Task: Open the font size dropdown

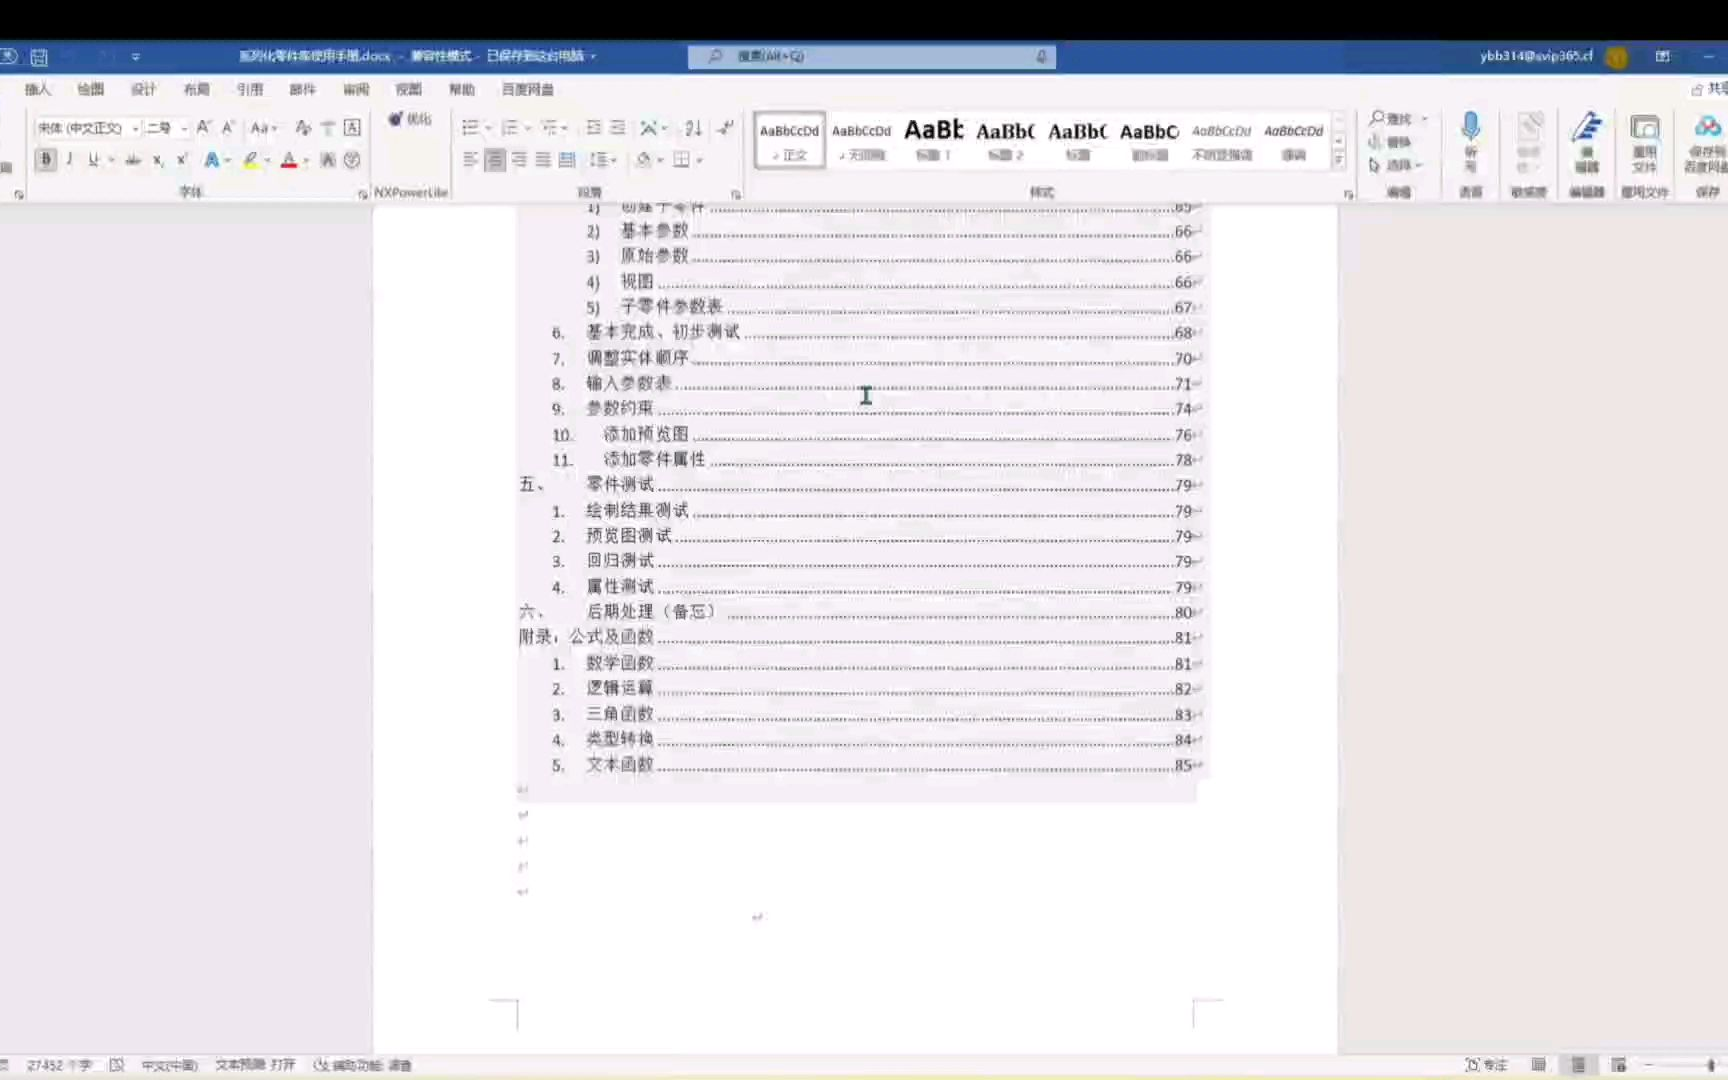Action: point(184,128)
